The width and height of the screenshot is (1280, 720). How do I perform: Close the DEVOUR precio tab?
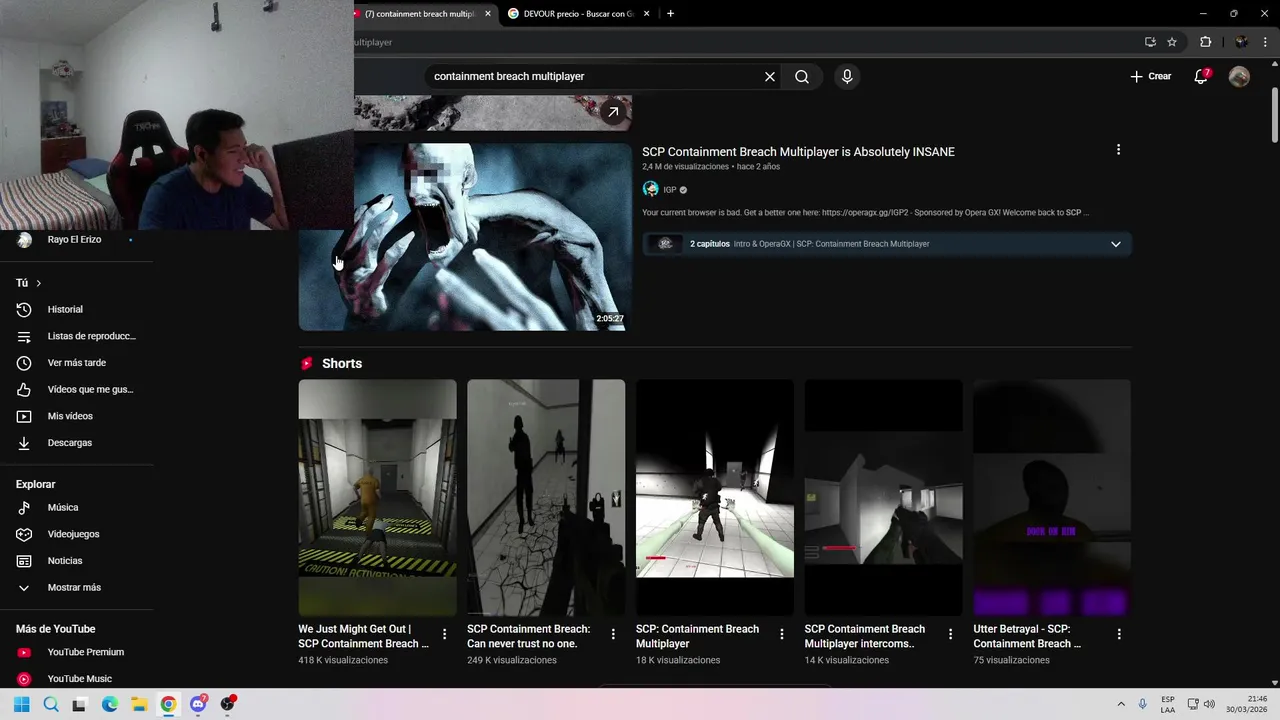tap(647, 14)
